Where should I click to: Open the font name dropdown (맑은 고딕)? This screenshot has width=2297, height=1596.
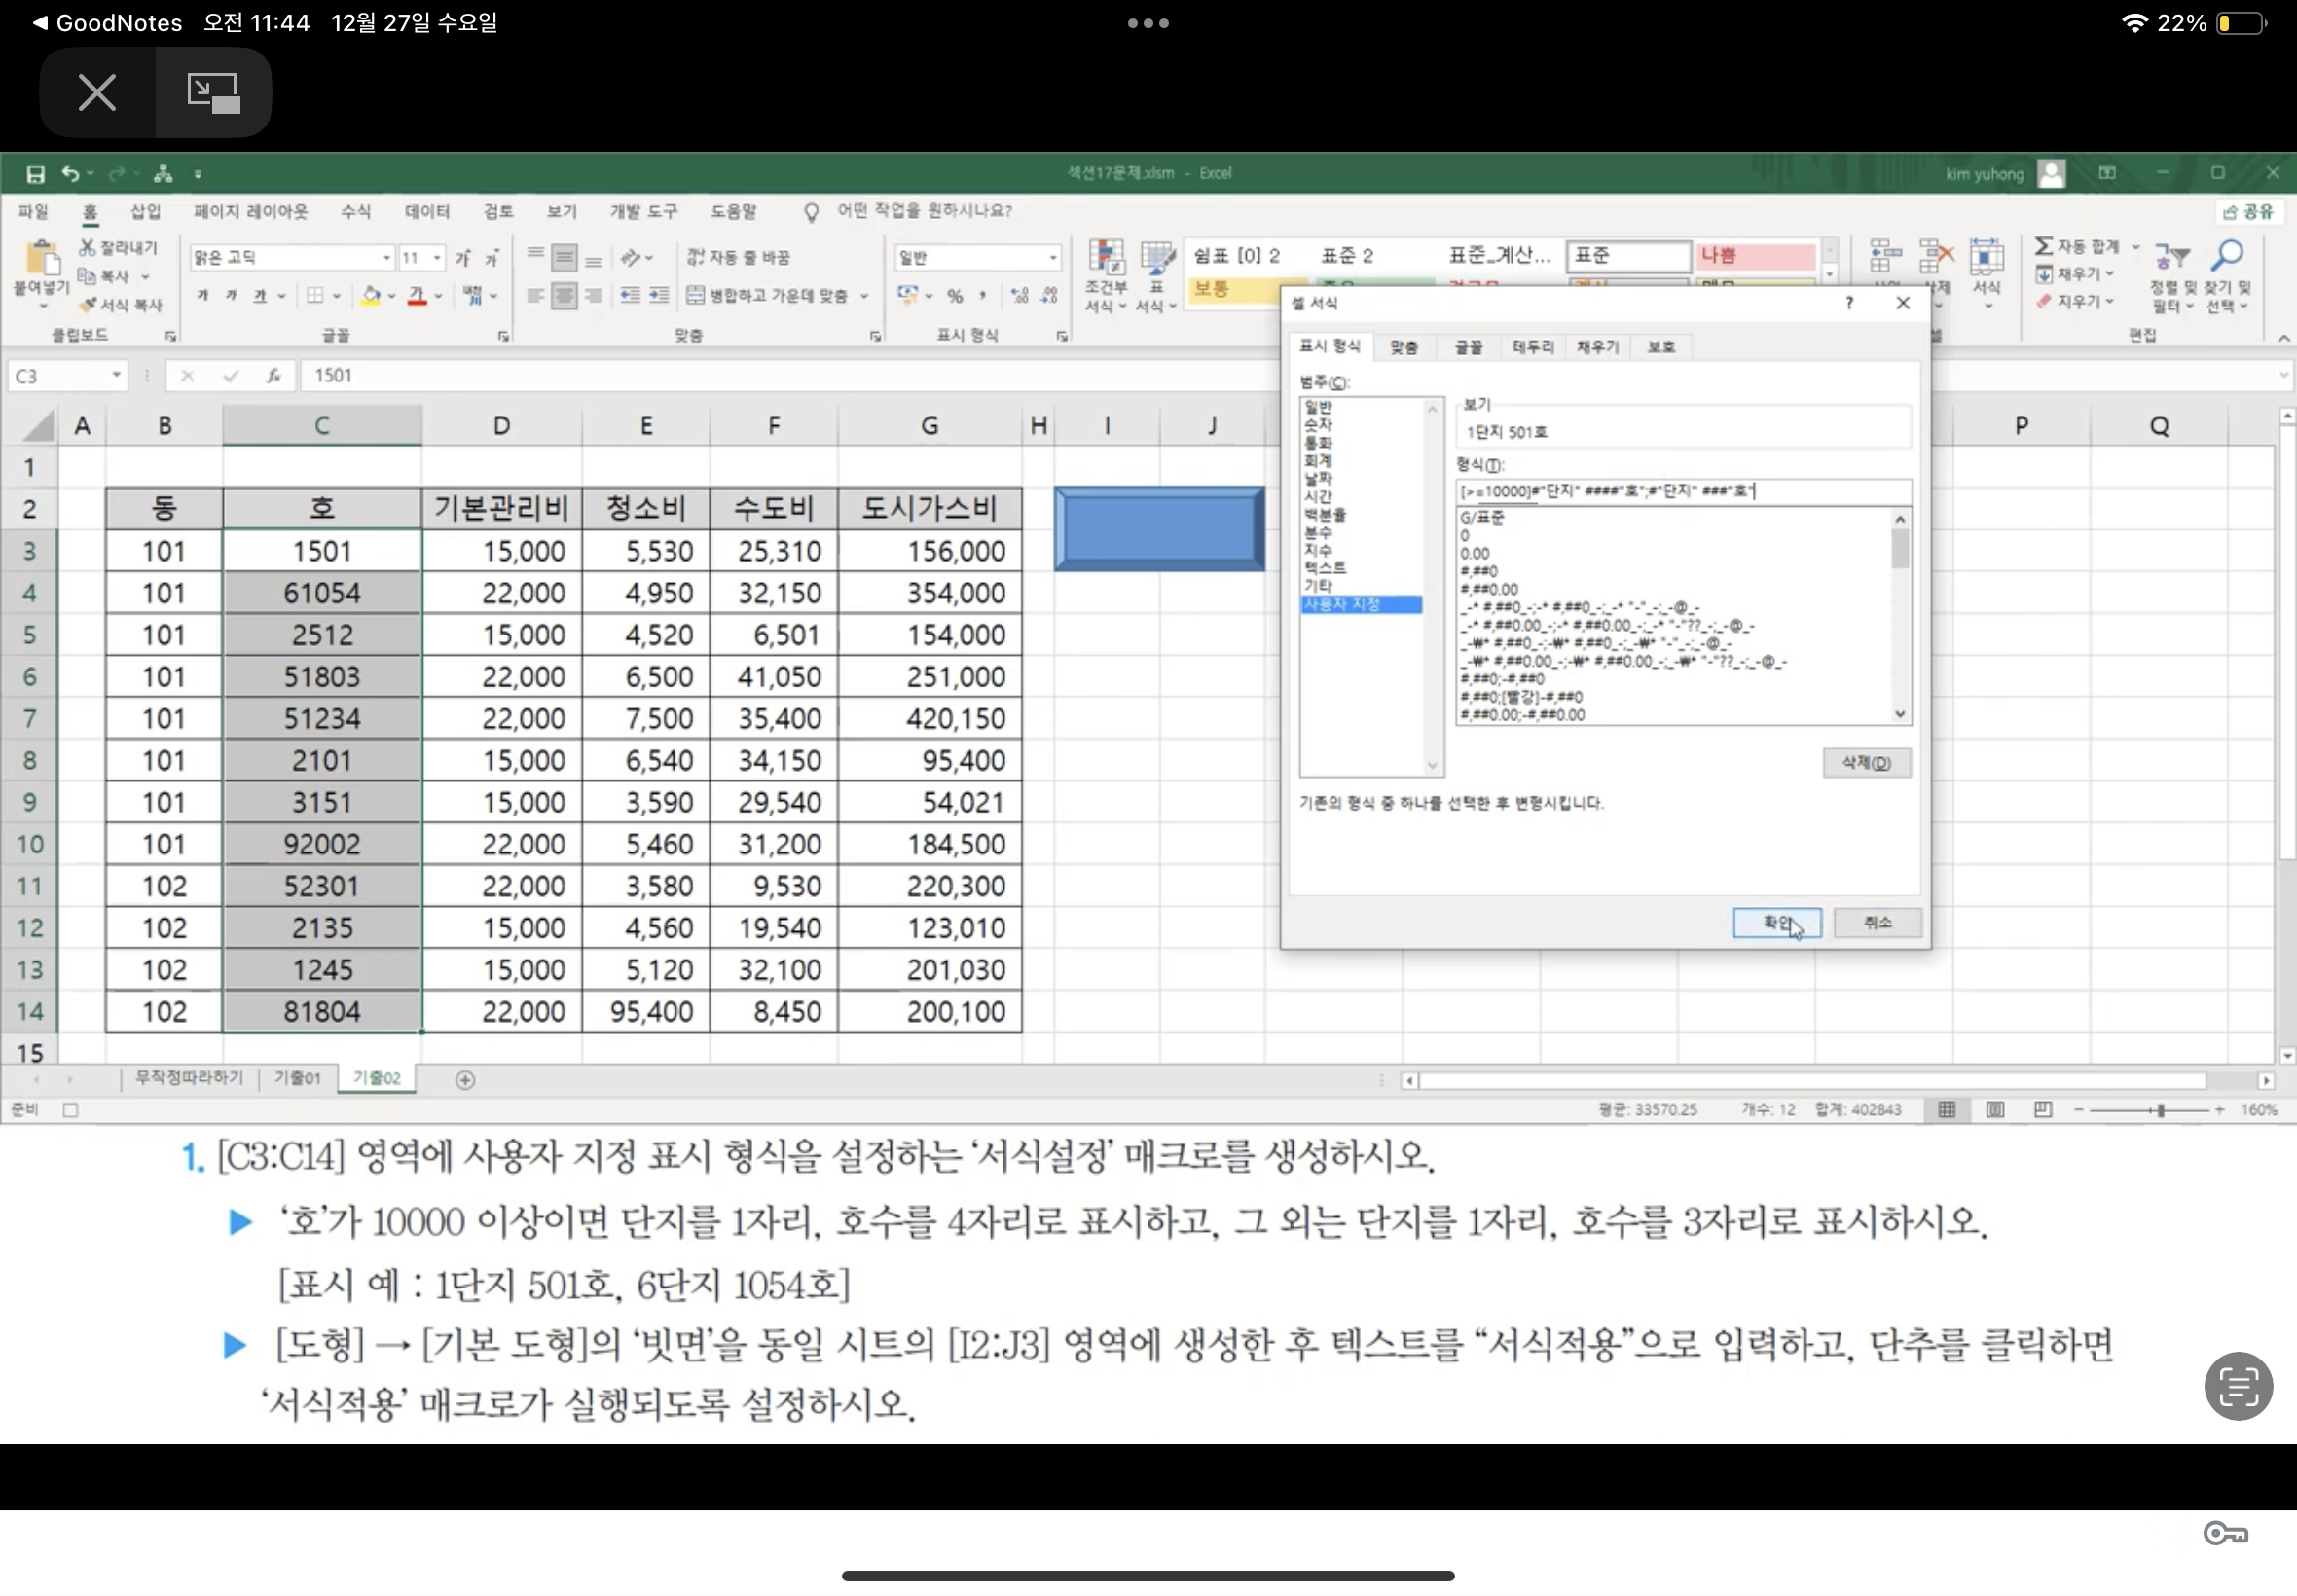pyautogui.click(x=386, y=258)
